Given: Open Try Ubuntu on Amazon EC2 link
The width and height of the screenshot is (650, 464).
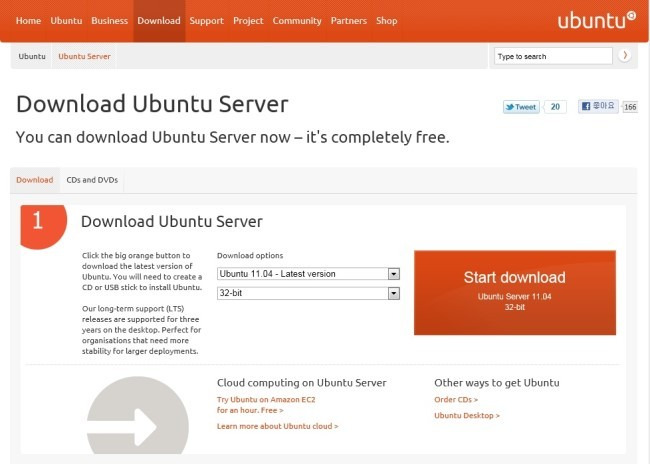Looking at the screenshot, I should click(266, 405).
